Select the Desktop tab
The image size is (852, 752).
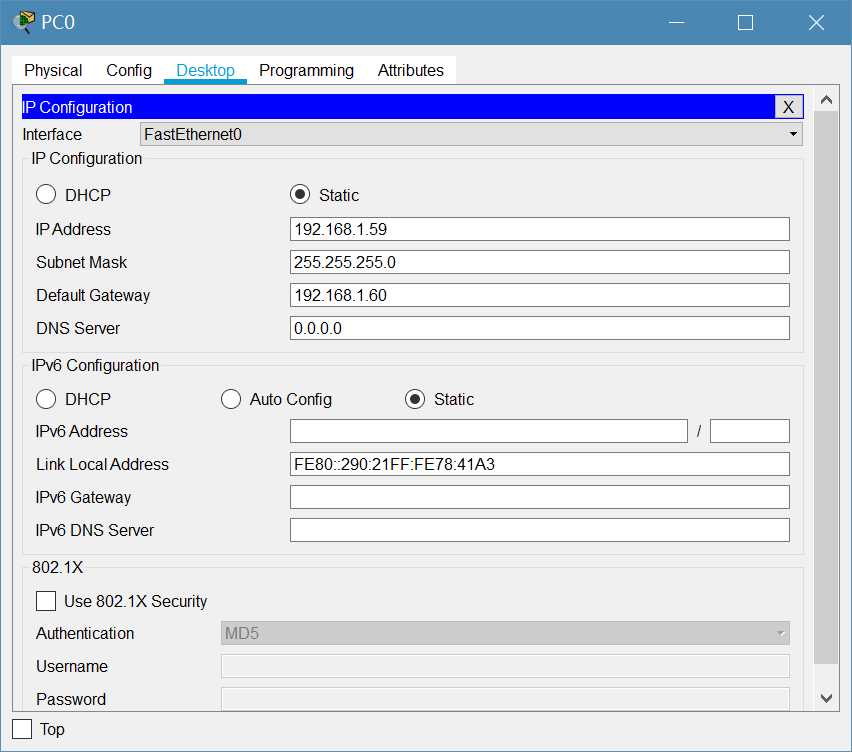[205, 70]
